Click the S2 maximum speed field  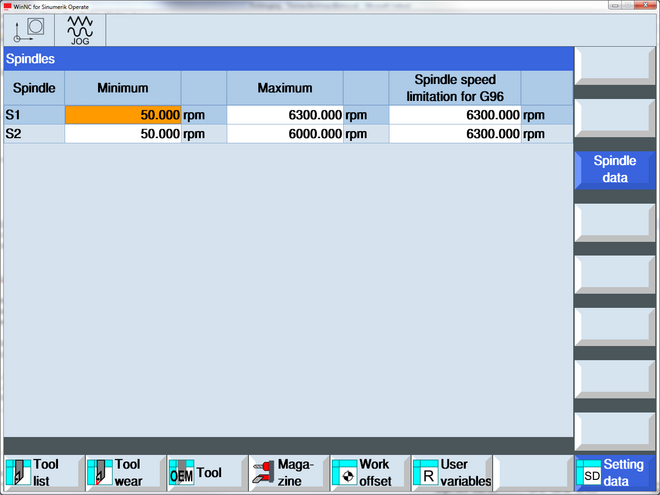tap(285, 134)
